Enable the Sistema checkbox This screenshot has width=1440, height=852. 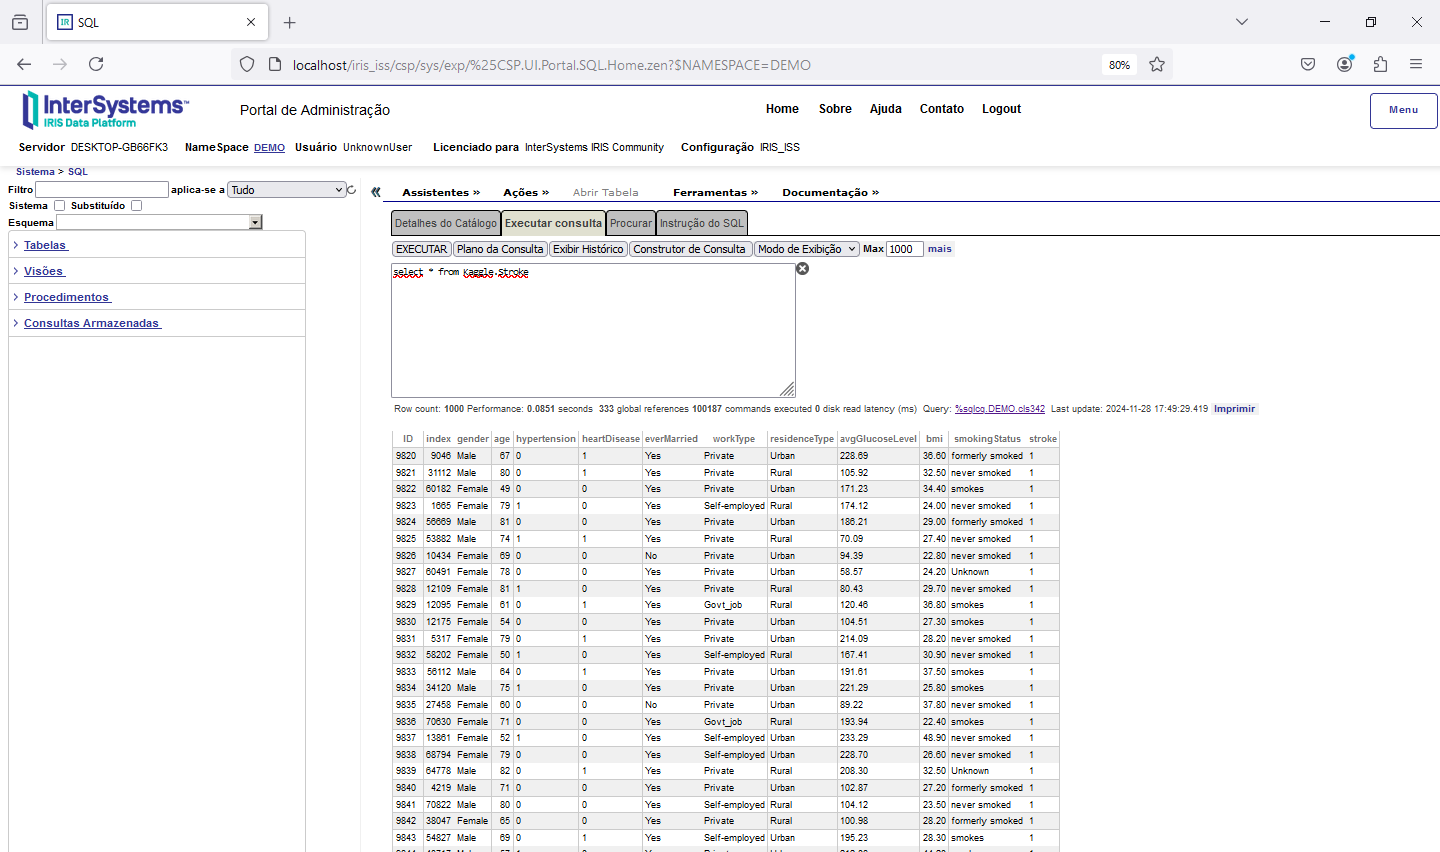59,206
